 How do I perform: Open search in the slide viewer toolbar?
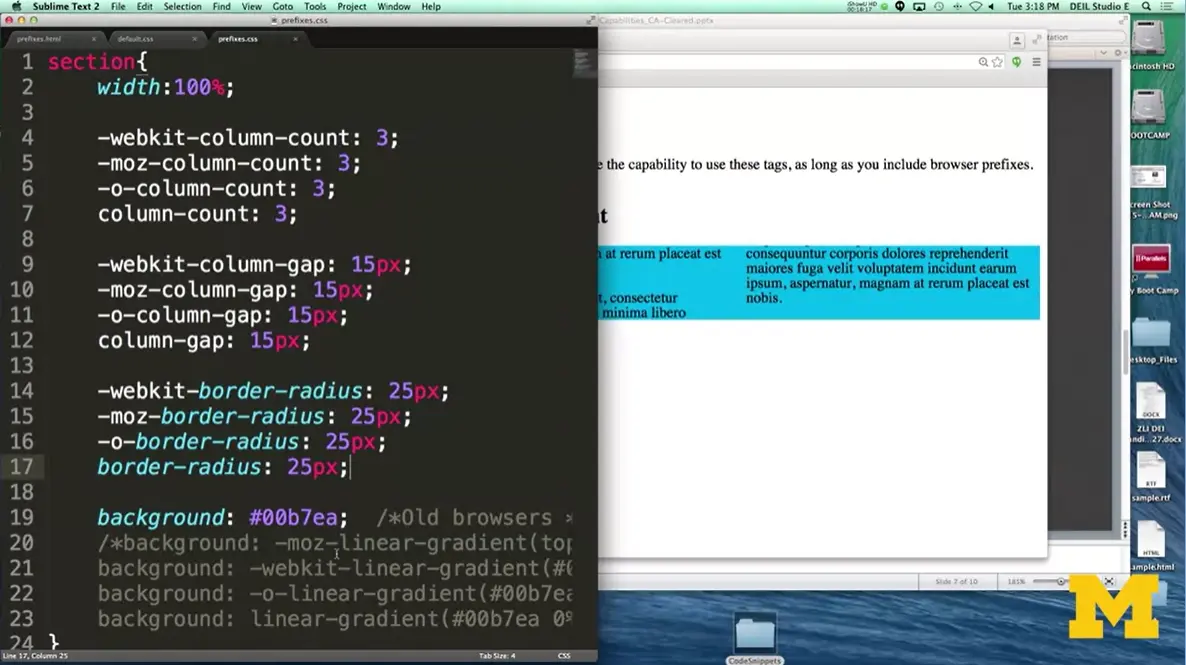pyautogui.click(x=983, y=61)
